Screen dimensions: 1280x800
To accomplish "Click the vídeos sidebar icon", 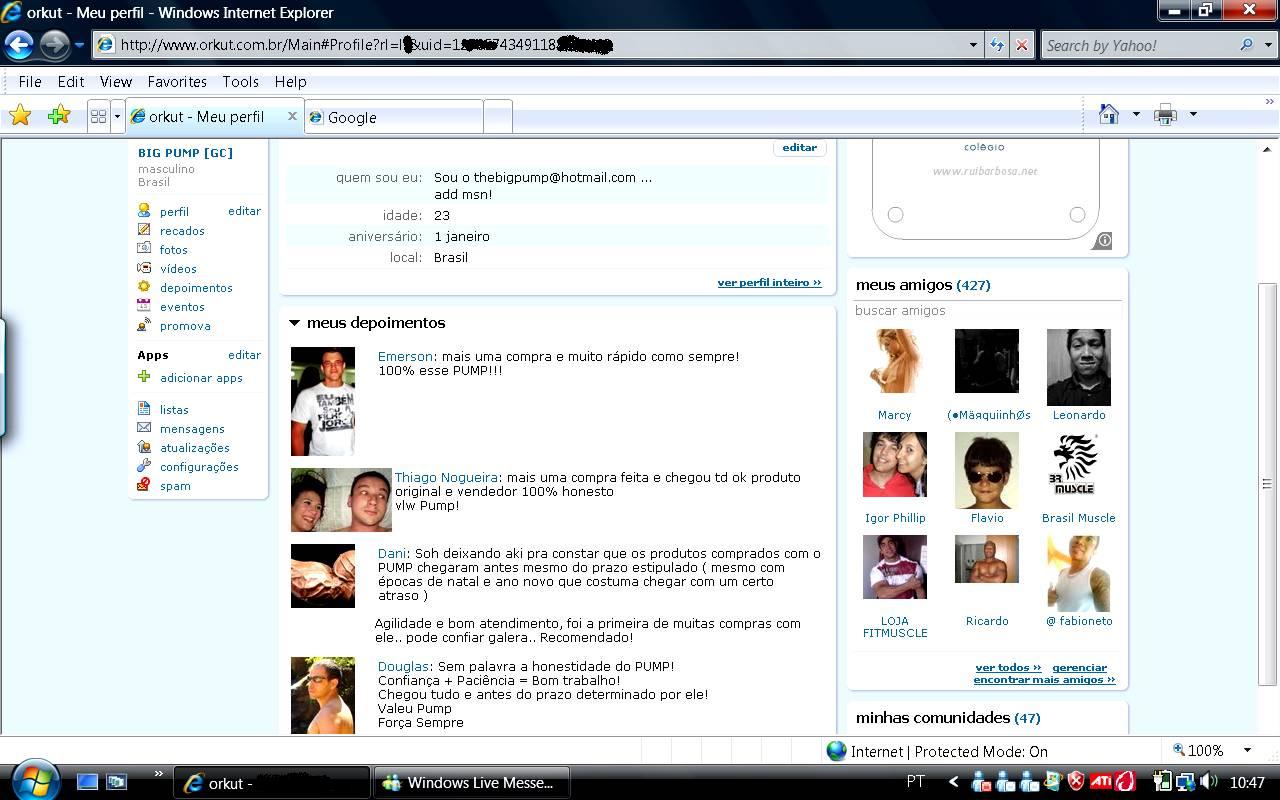I will pos(144,268).
